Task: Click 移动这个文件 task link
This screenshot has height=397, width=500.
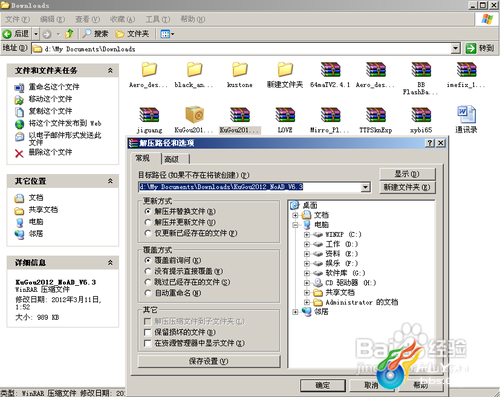Action: click(x=50, y=99)
